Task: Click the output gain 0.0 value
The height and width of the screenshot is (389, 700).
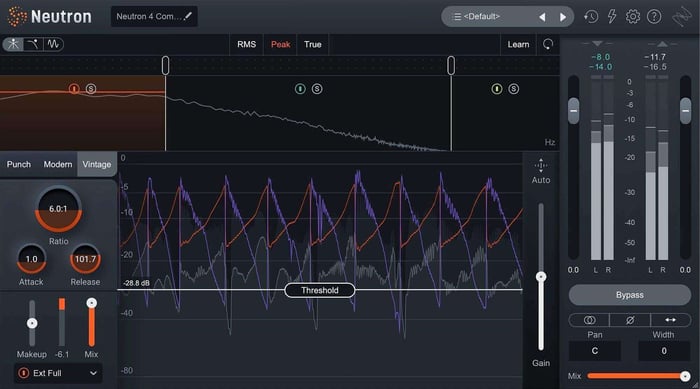Action: click(685, 270)
